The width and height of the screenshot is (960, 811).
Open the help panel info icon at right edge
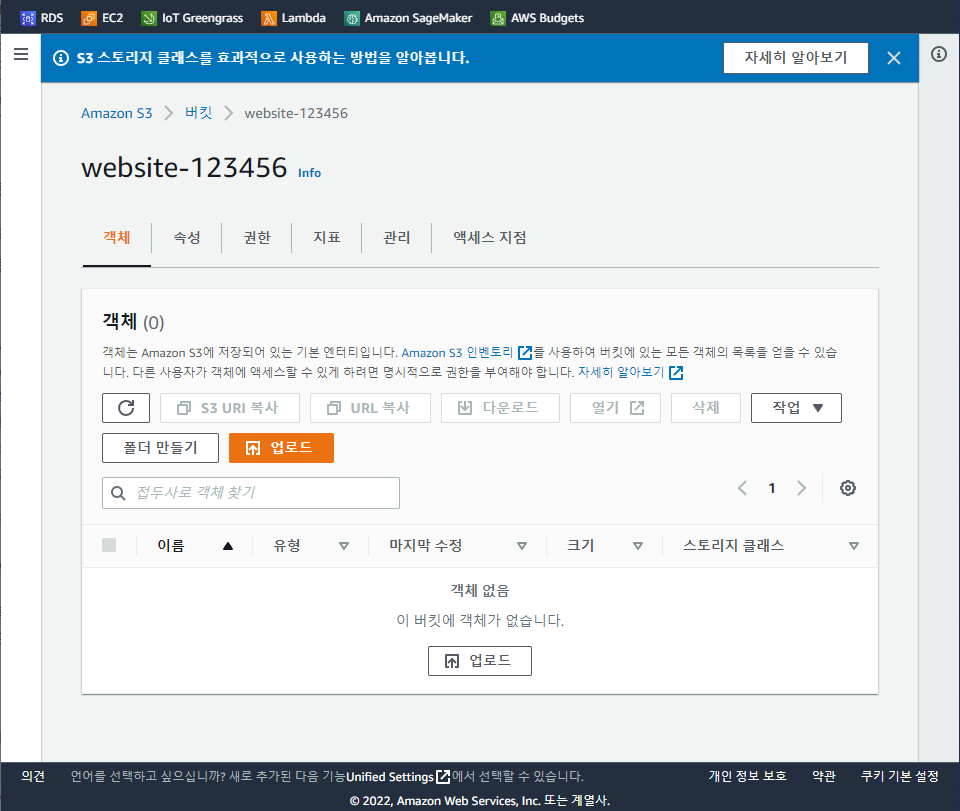pyautogui.click(x=939, y=54)
